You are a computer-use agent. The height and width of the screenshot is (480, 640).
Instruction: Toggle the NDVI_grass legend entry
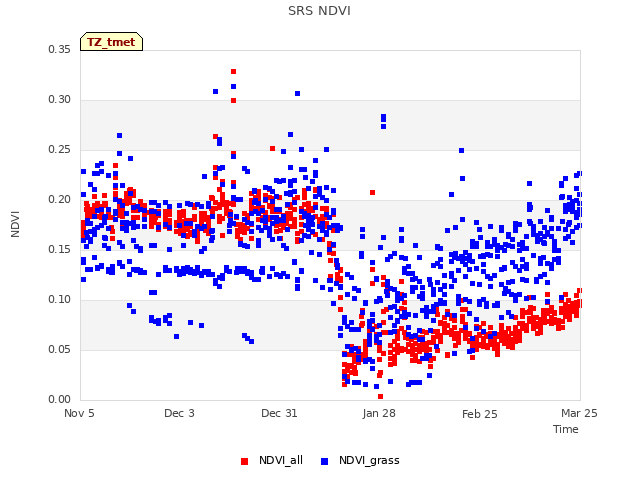click(360, 460)
